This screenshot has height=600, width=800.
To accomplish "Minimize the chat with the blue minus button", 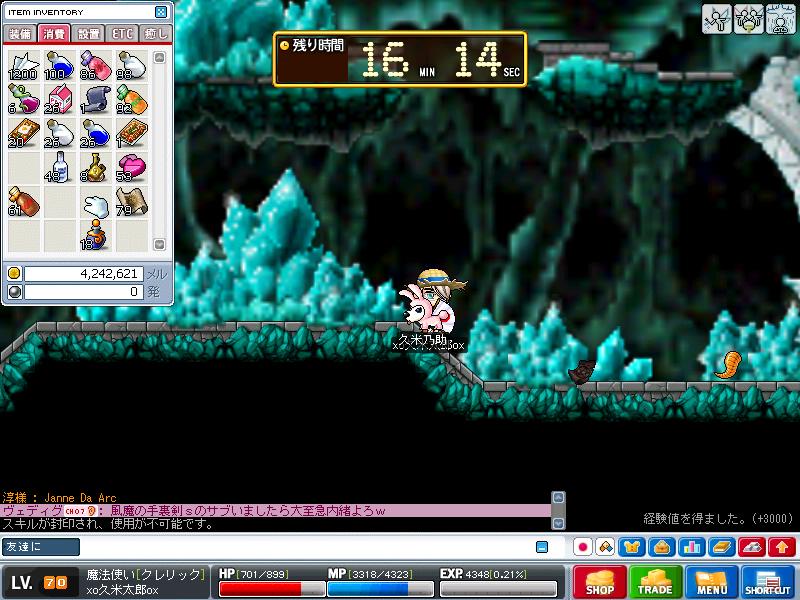I will (x=542, y=547).
